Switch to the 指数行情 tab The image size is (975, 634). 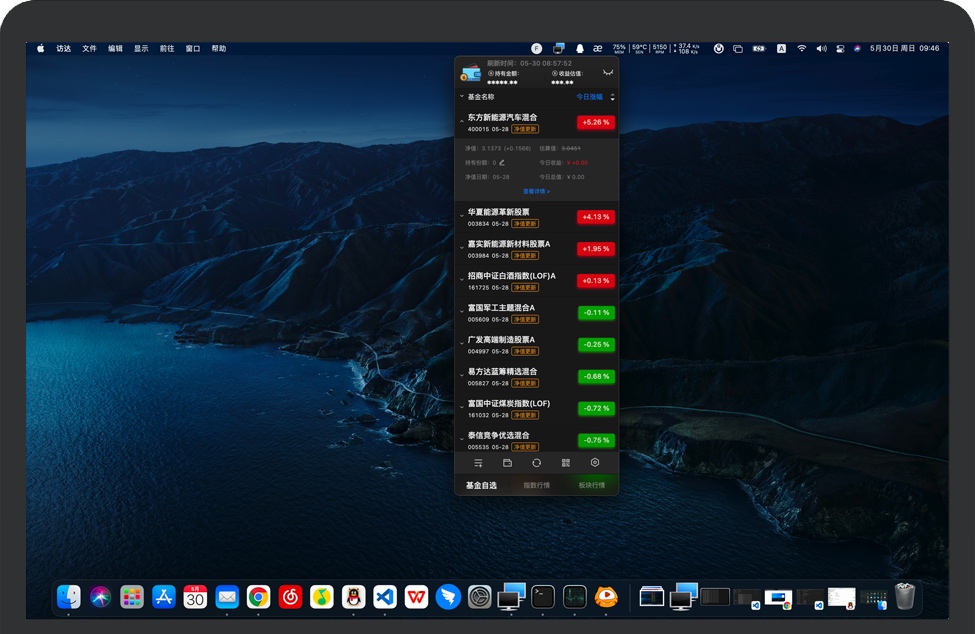point(536,485)
